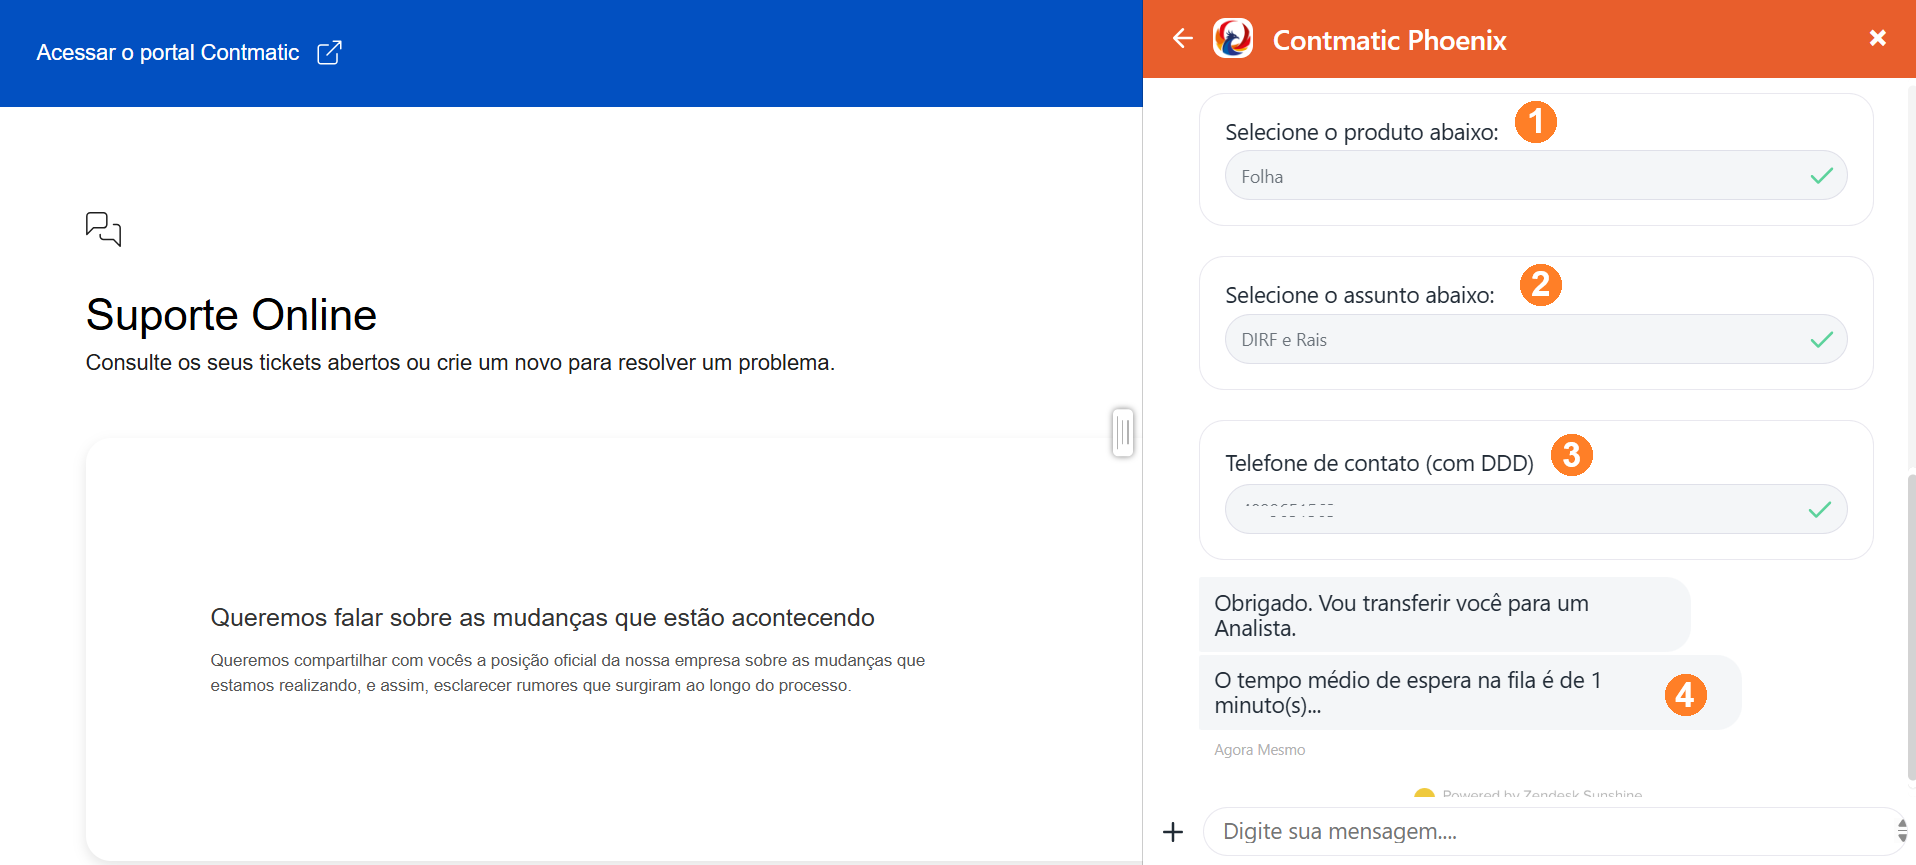The image size is (1916, 865).
Task: Click 'Obrigado. Vou transferir você' message
Action: click(1444, 615)
